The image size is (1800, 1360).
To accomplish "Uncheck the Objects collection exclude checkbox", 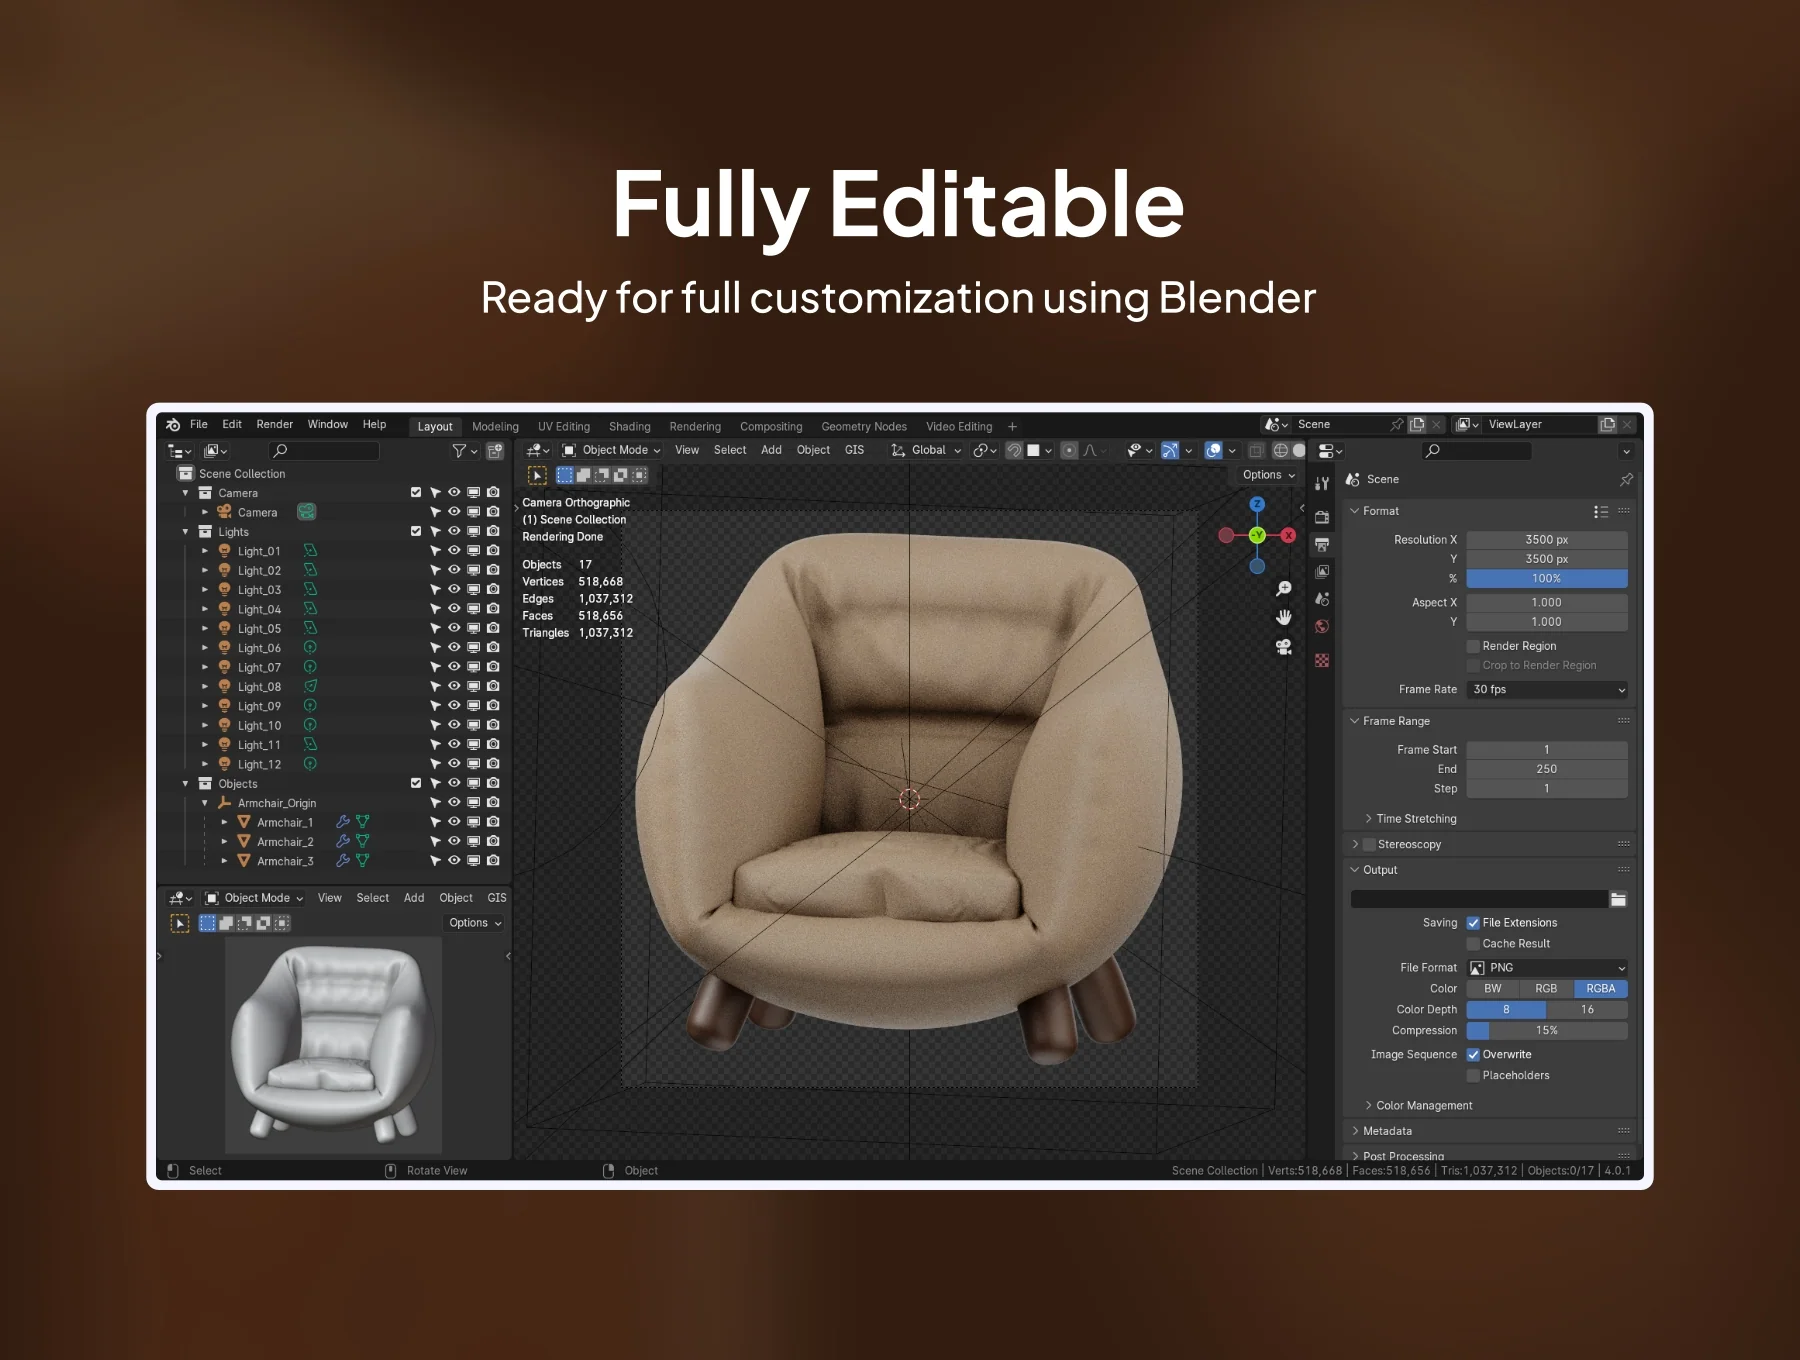I will pyautogui.click(x=416, y=784).
